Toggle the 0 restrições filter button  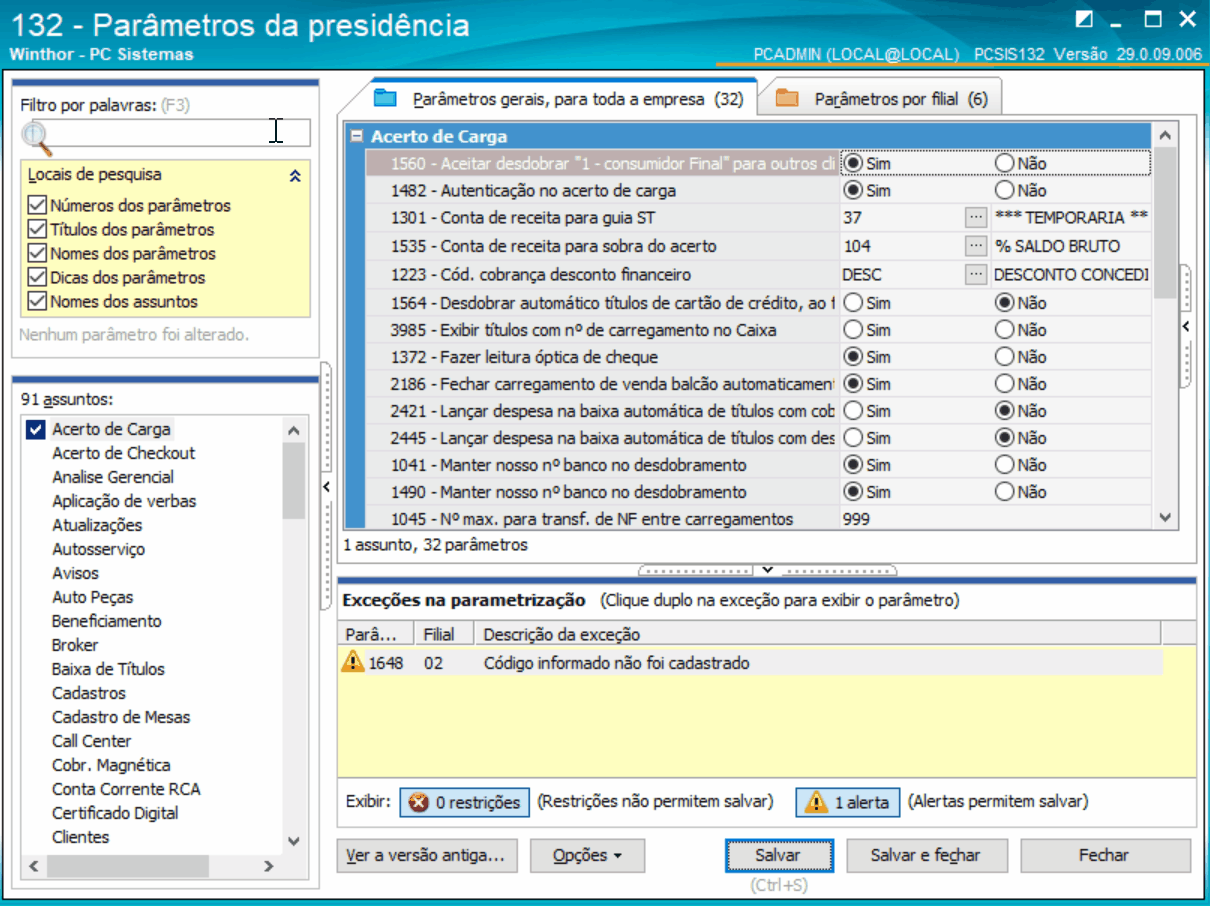465,802
